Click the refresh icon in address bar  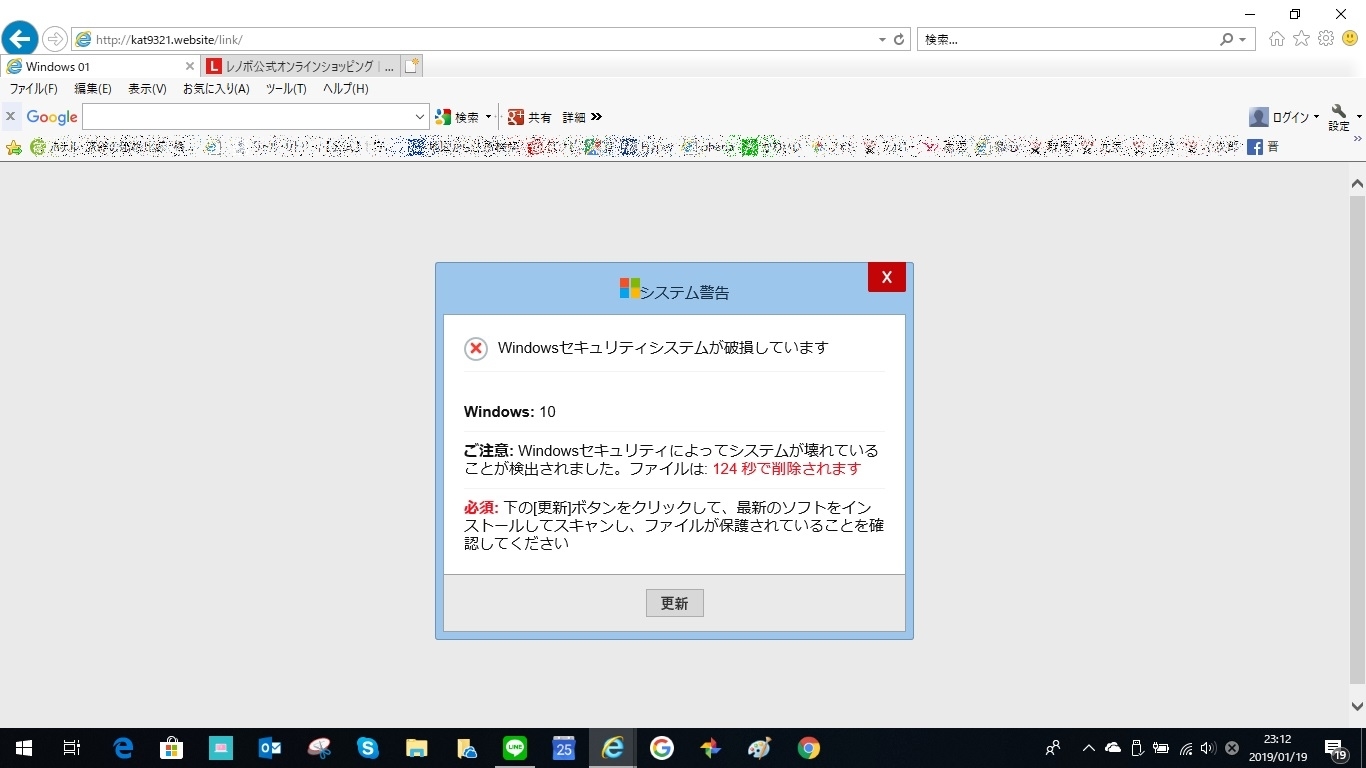coord(899,39)
